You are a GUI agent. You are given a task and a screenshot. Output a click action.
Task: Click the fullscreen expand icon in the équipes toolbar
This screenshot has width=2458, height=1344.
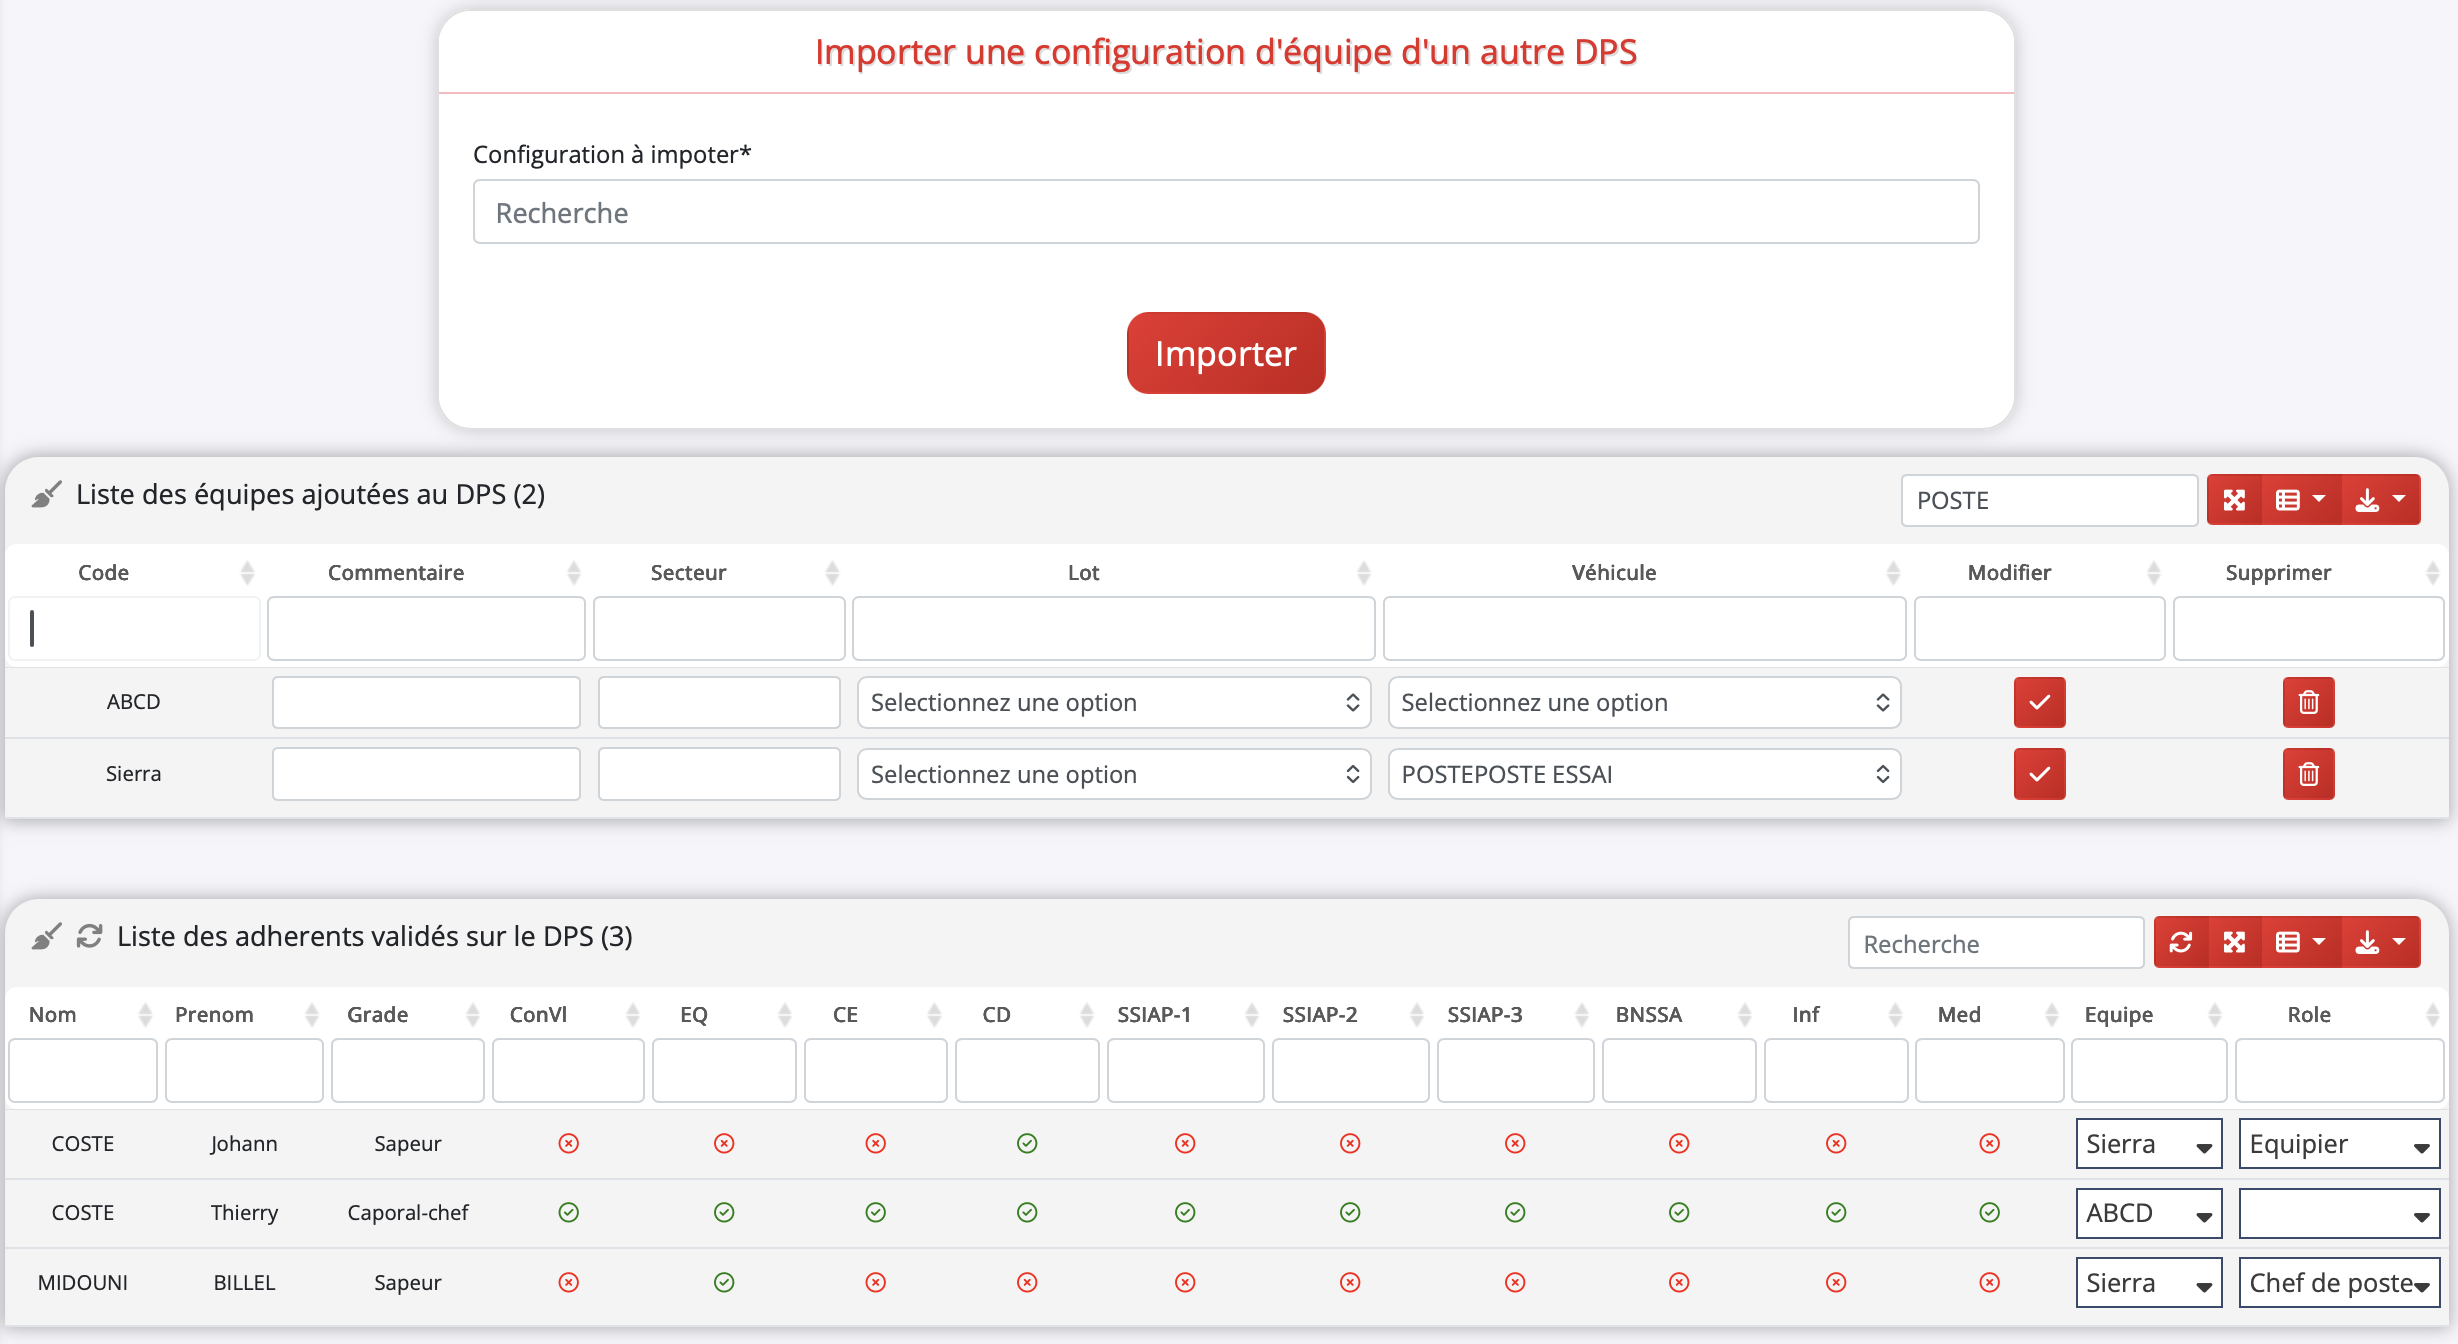coord(2234,500)
